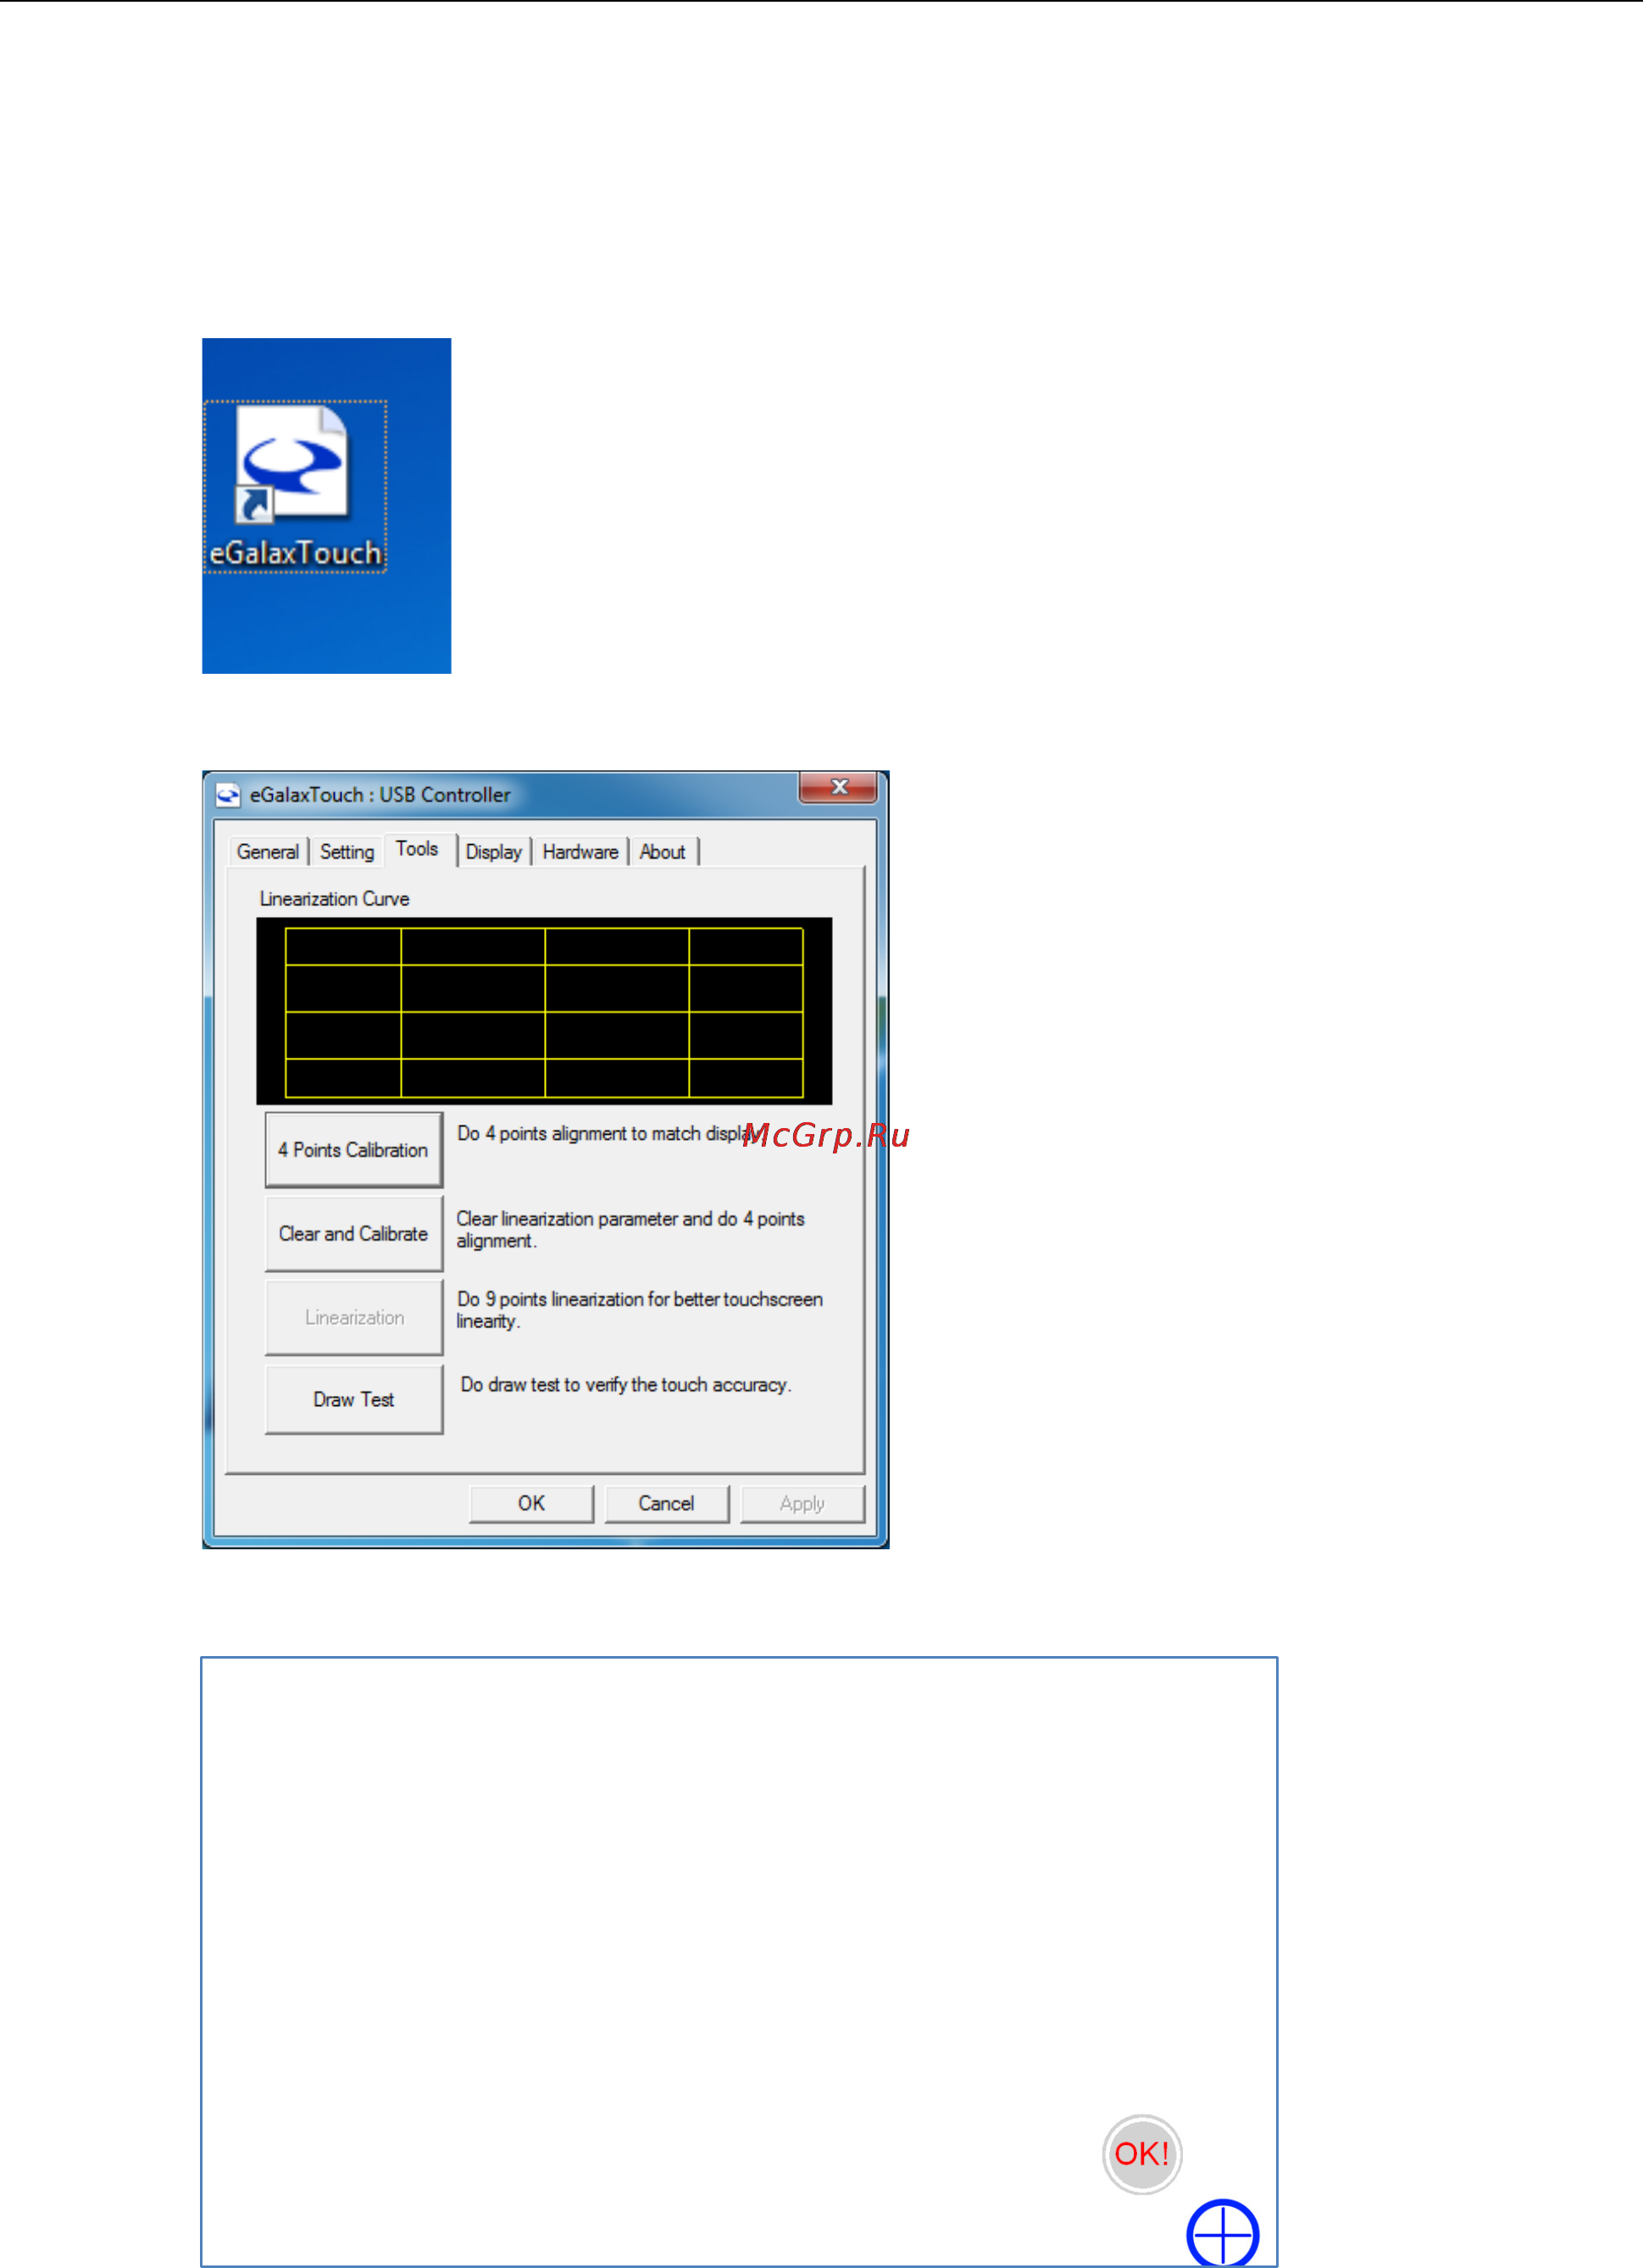Click the Apply button
1643x2268 pixels.
[x=802, y=1504]
